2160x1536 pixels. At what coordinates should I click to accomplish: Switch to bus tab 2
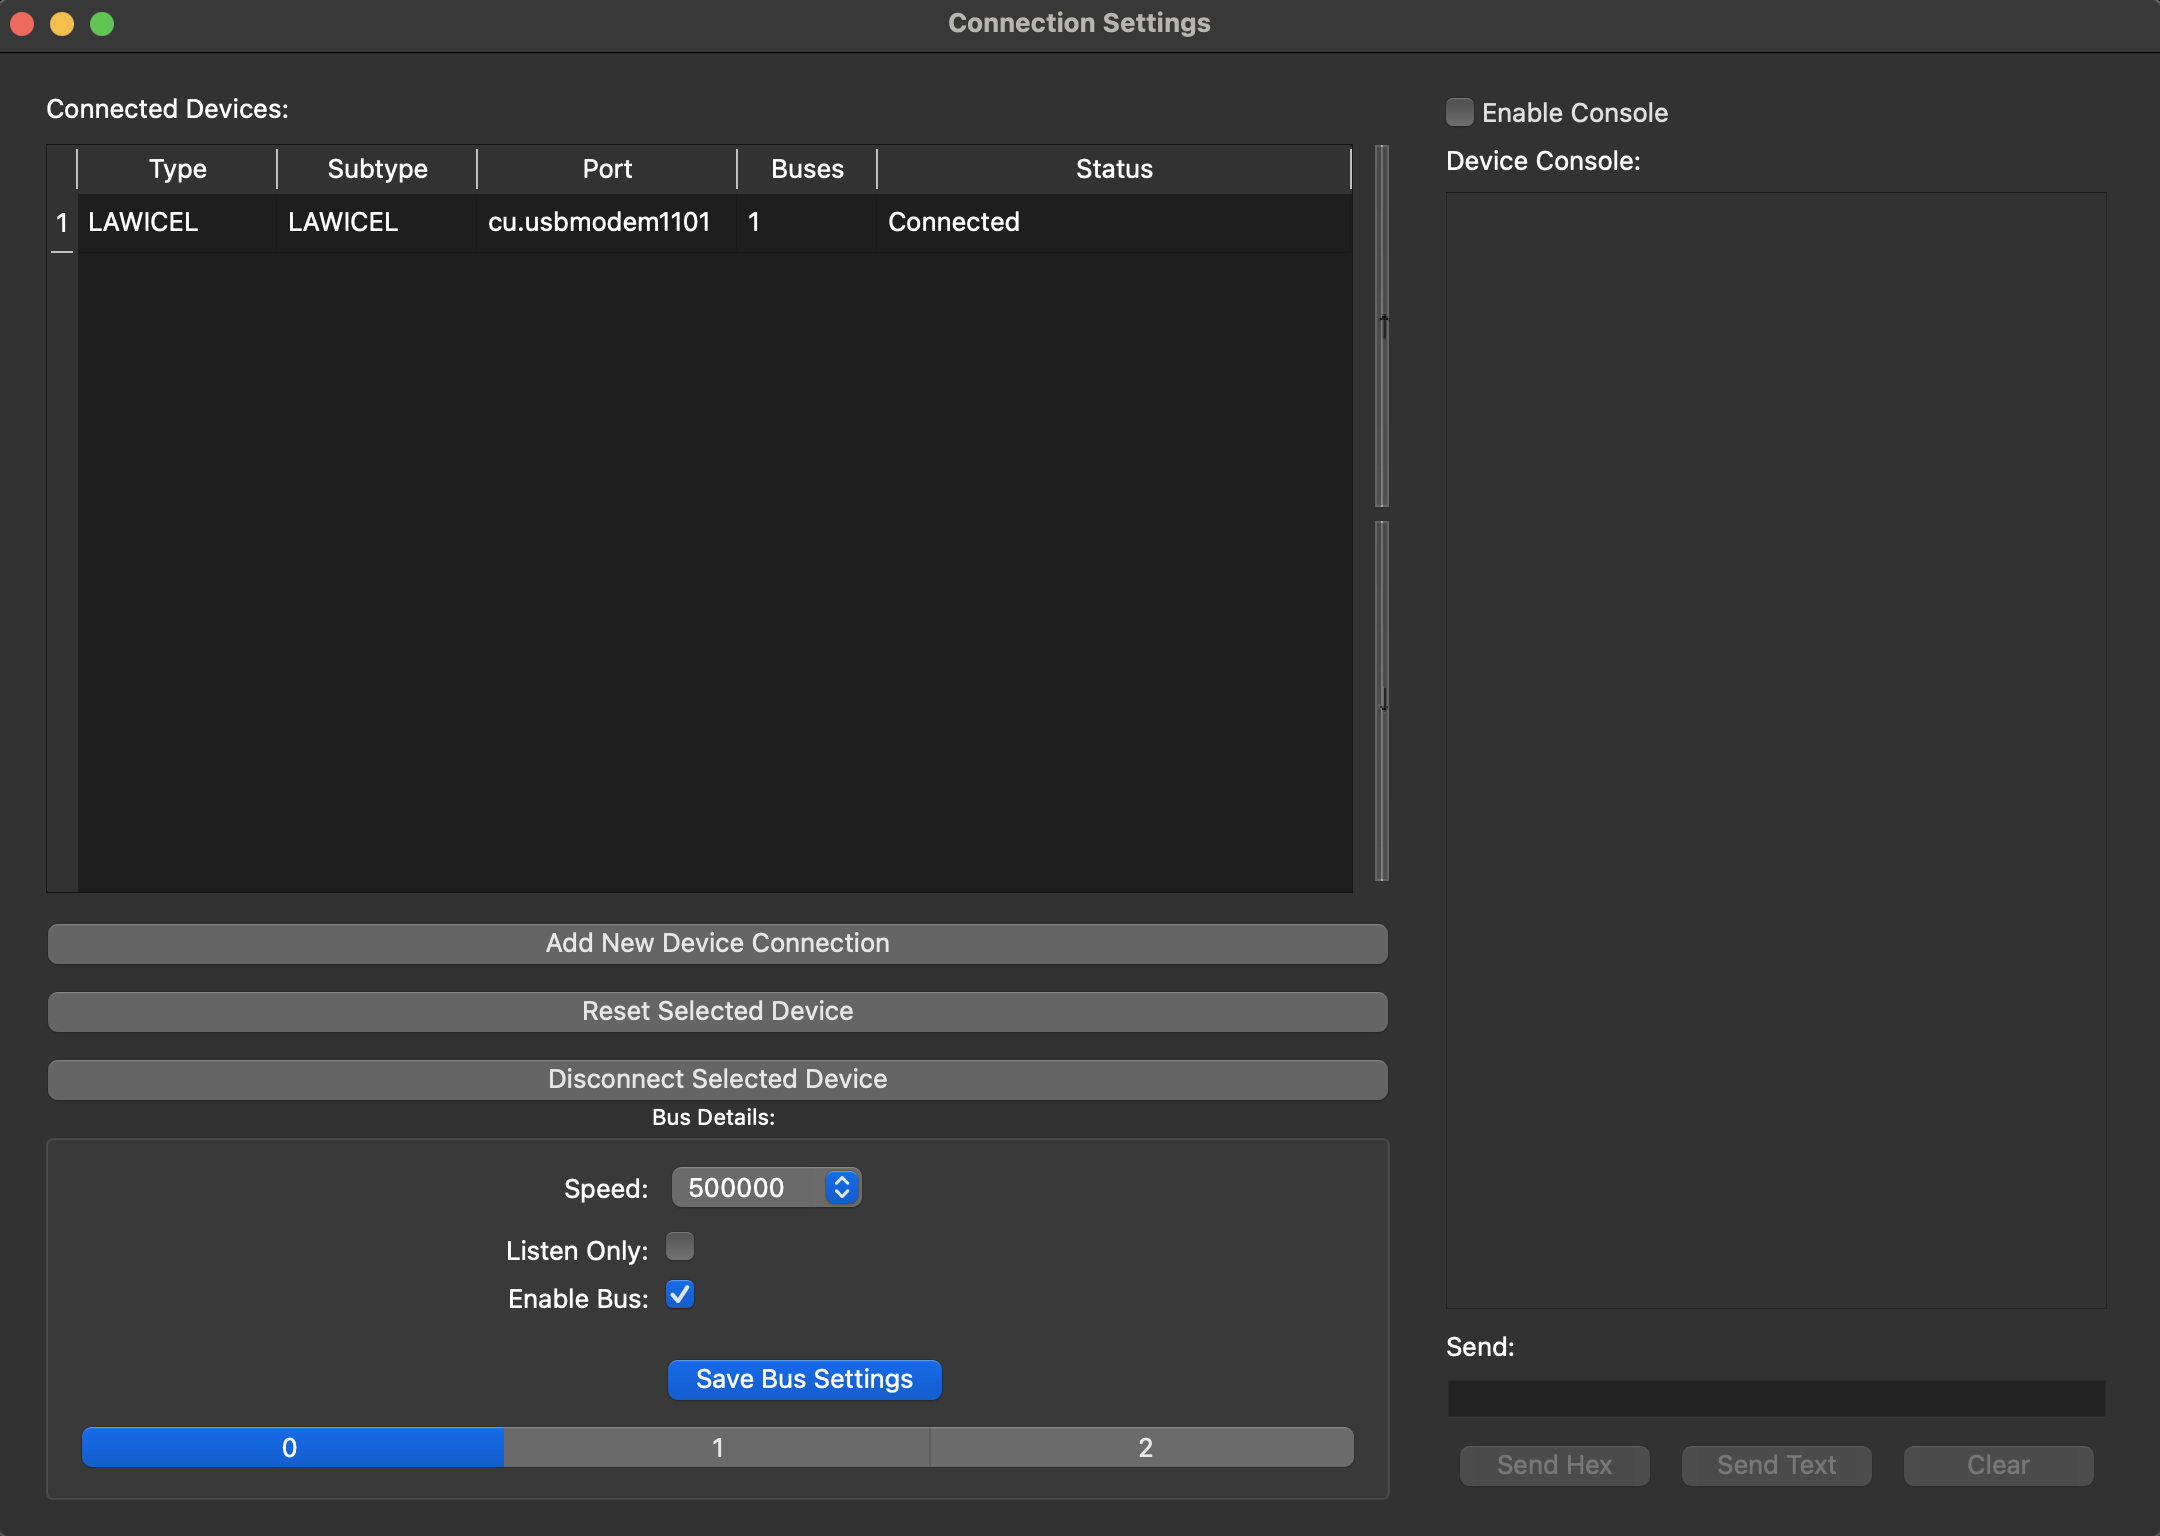coord(1145,1447)
